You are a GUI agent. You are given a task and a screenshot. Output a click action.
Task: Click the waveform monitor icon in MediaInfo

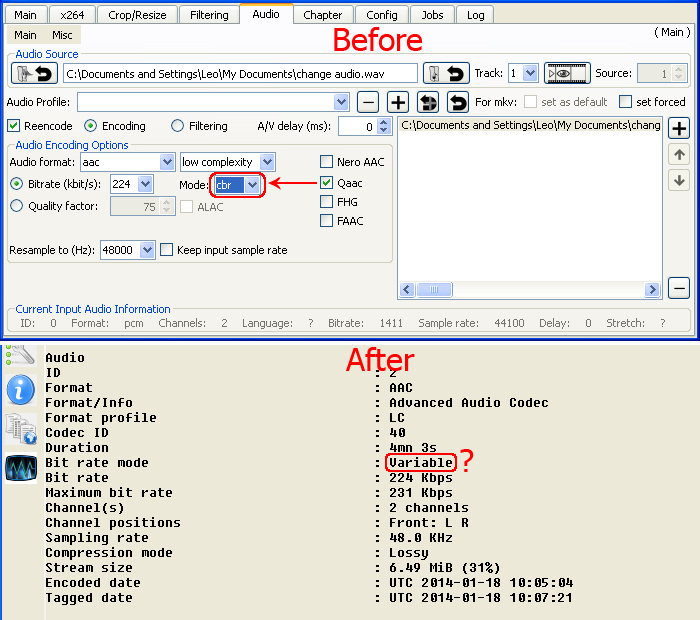pyautogui.click(x=21, y=469)
